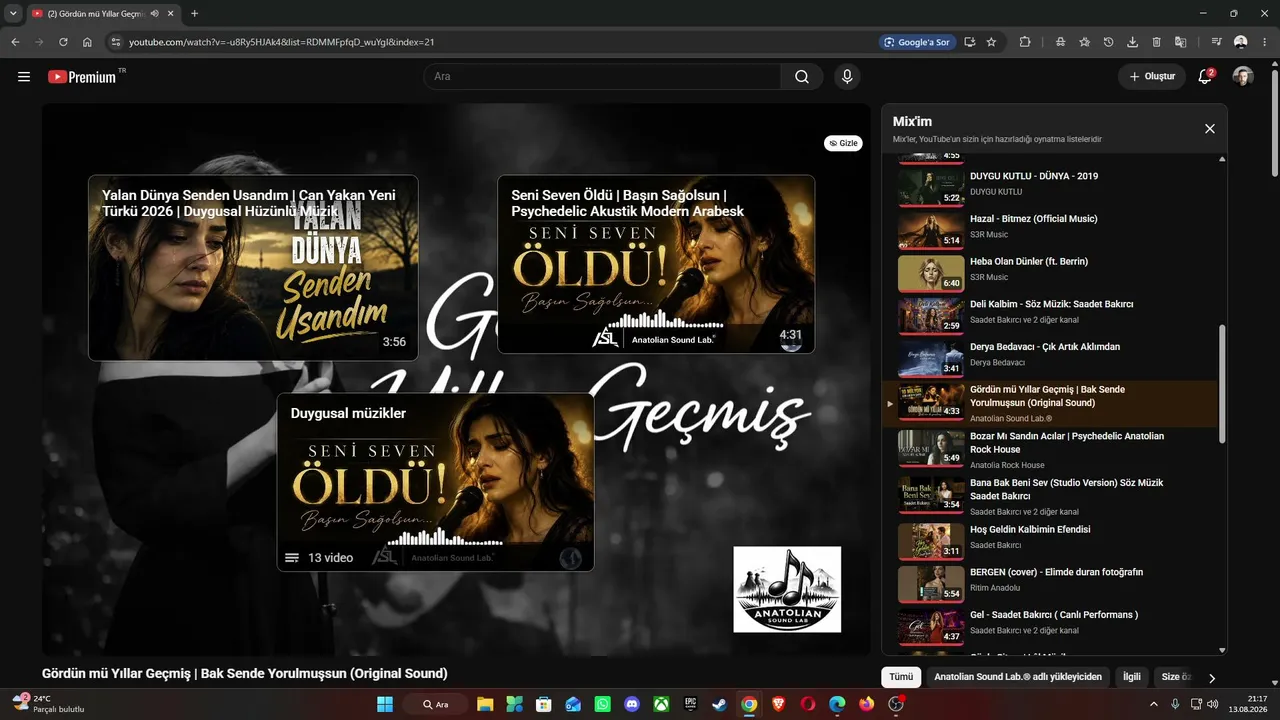Open Chrome extensions puzzle icon
This screenshot has width=1280, height=720.
tap(1025, 42)
